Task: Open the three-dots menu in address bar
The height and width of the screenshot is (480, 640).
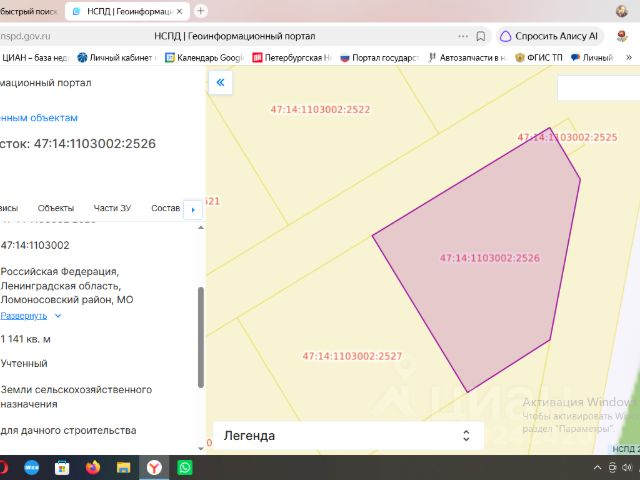Action: click(x=463, y=36)
